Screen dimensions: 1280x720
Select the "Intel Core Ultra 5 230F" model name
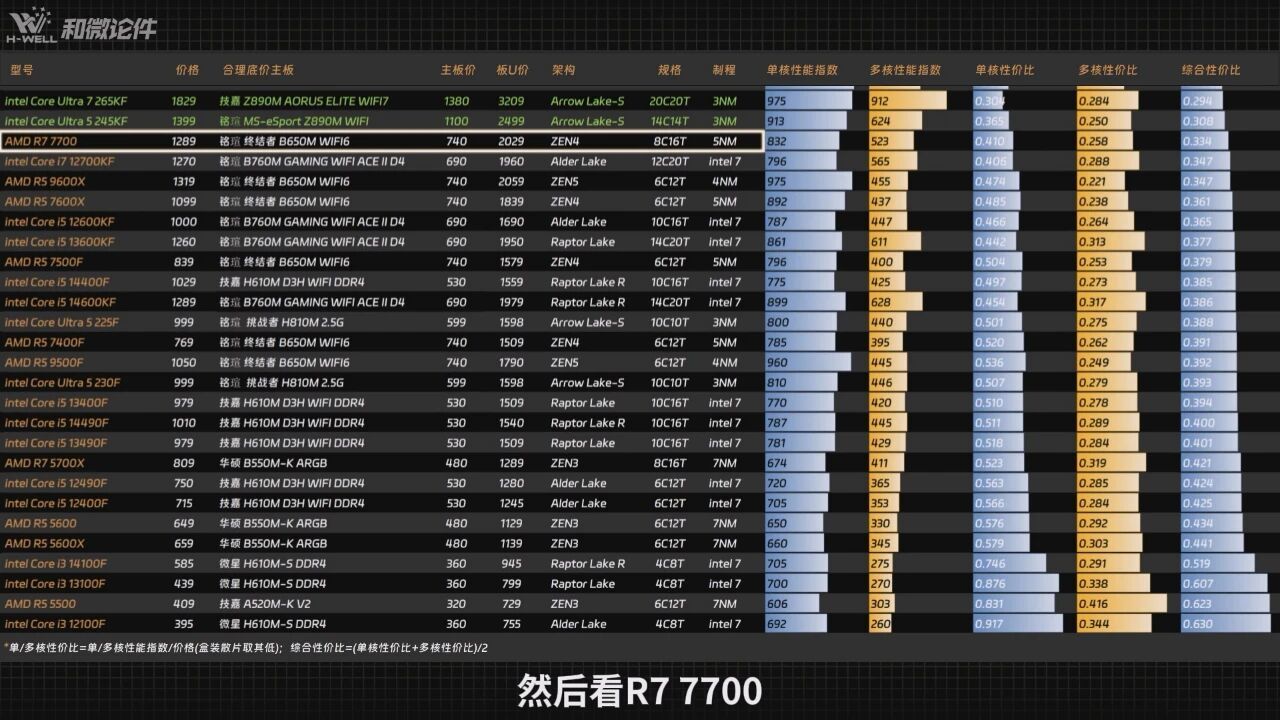point(62,382)
